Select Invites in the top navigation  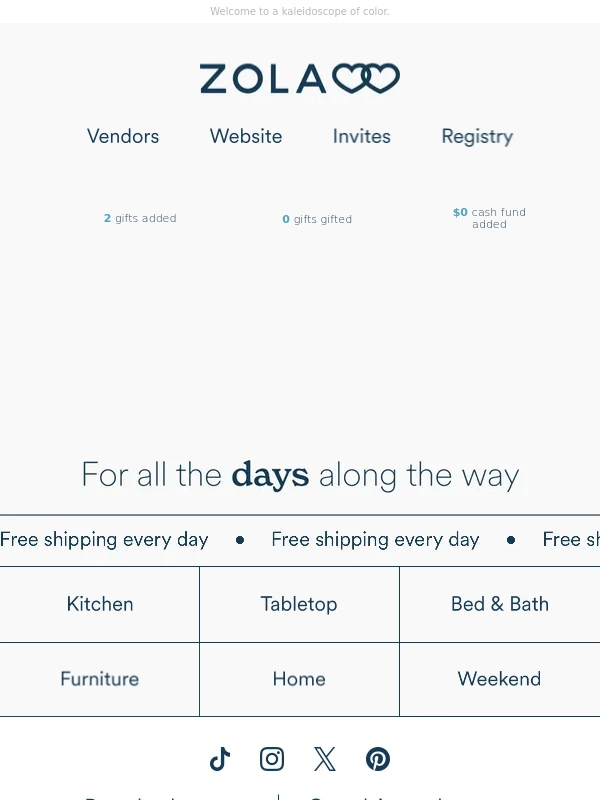click(362, 136)
